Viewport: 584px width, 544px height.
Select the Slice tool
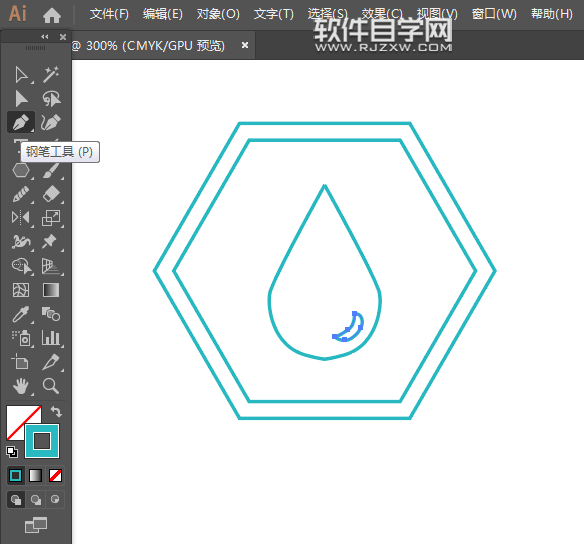51,362
